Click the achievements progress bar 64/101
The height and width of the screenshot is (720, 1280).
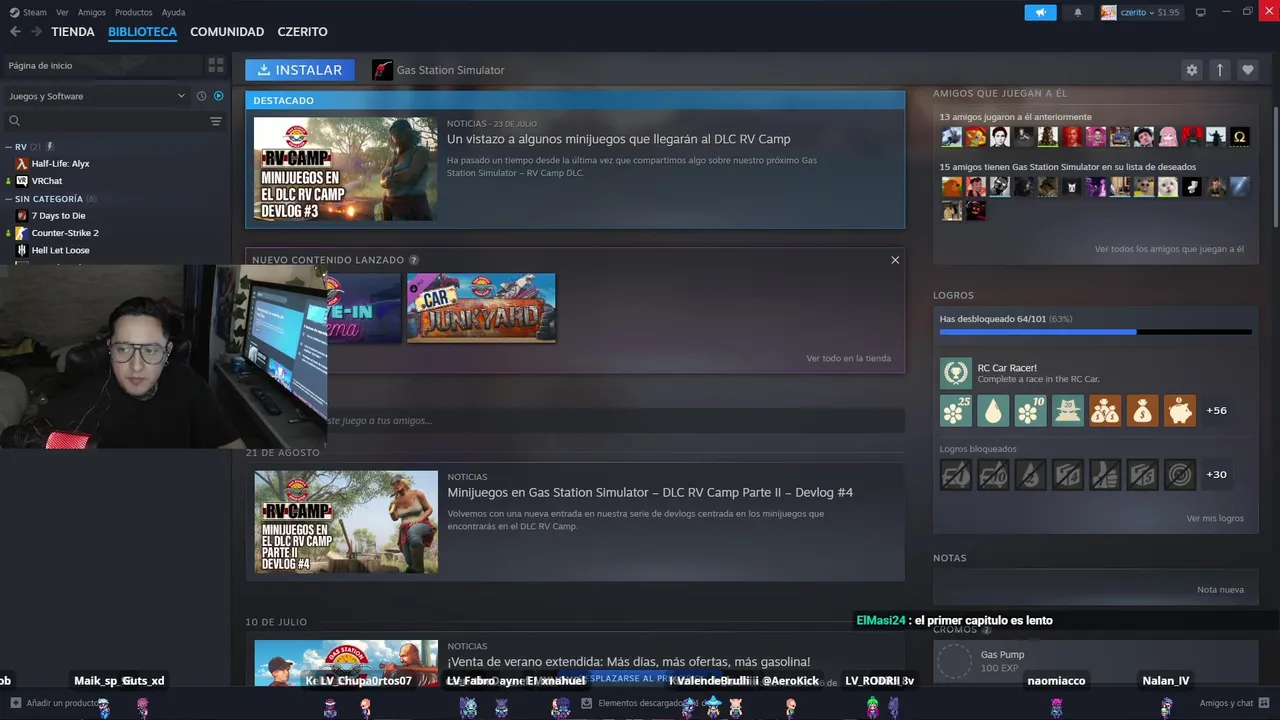pyautogui.click(x=1095, y=331)
